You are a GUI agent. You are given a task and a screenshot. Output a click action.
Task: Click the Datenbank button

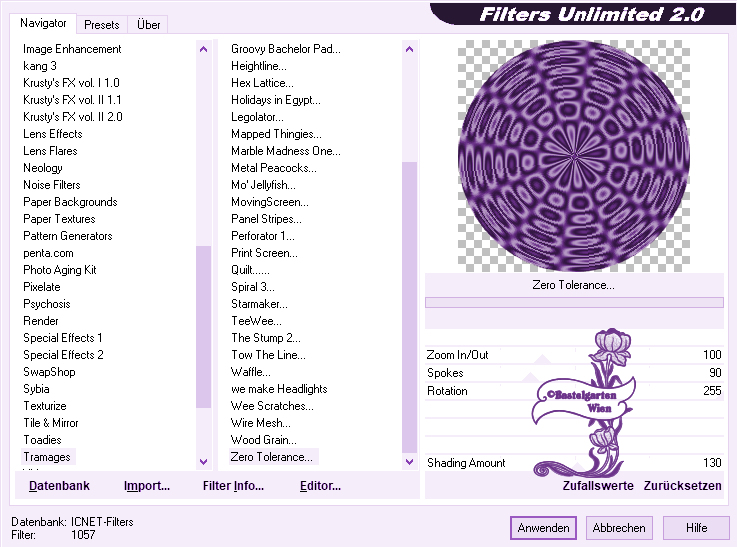point(59,485)
